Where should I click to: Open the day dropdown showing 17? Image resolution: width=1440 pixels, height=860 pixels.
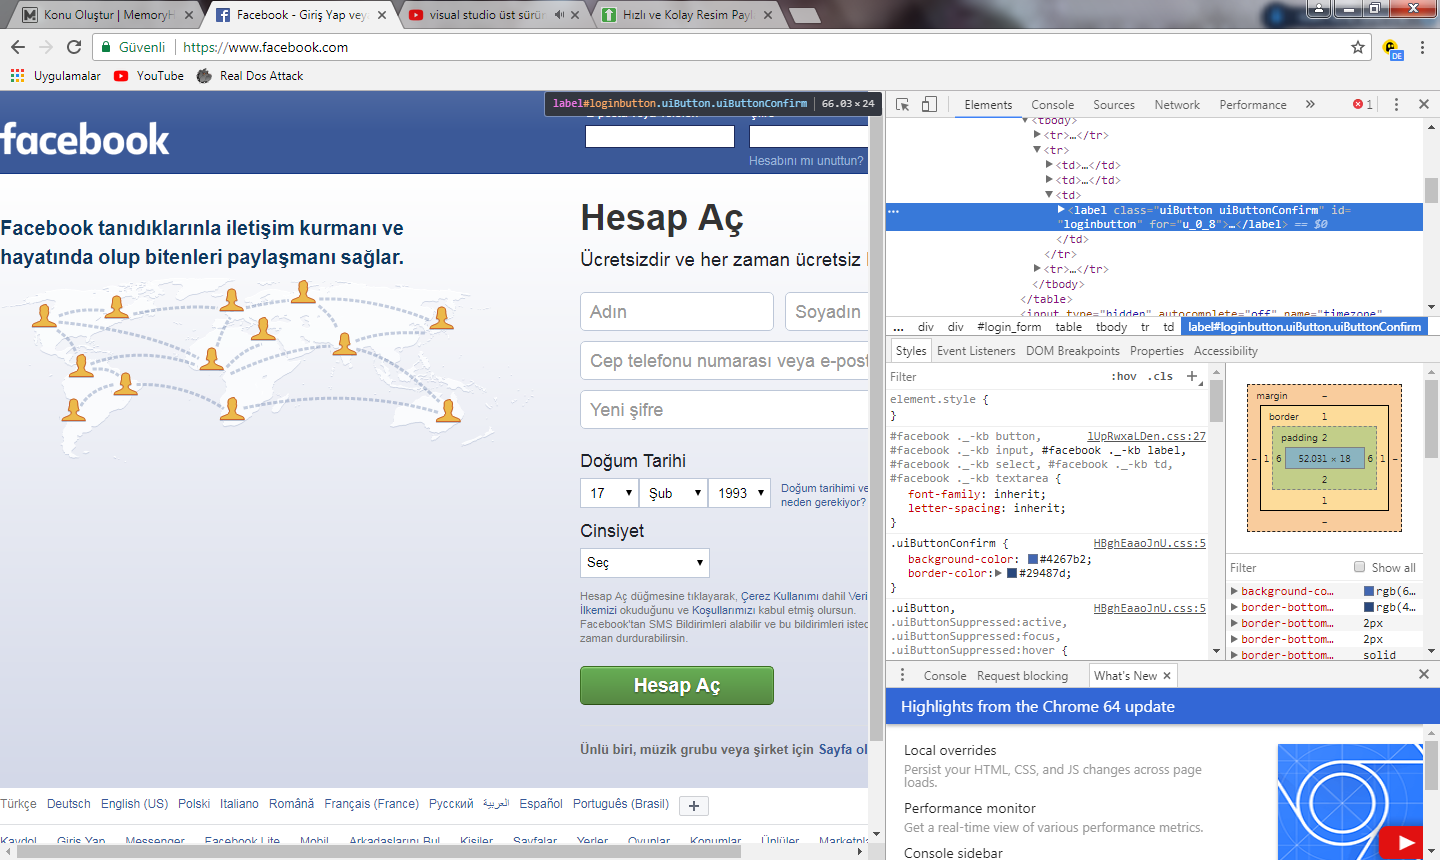click(x=609, y=493)
